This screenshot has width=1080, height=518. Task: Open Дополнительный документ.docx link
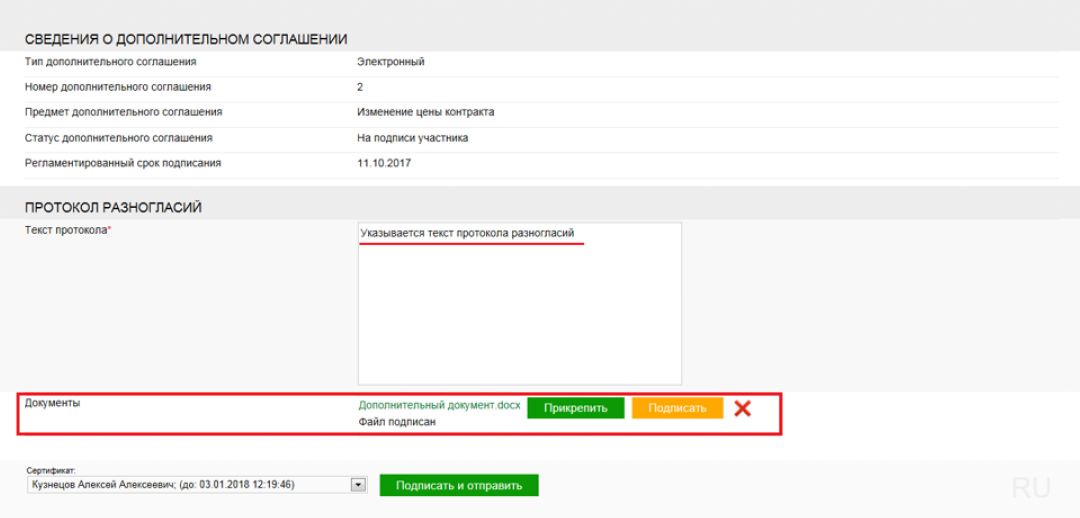[439, 406]
